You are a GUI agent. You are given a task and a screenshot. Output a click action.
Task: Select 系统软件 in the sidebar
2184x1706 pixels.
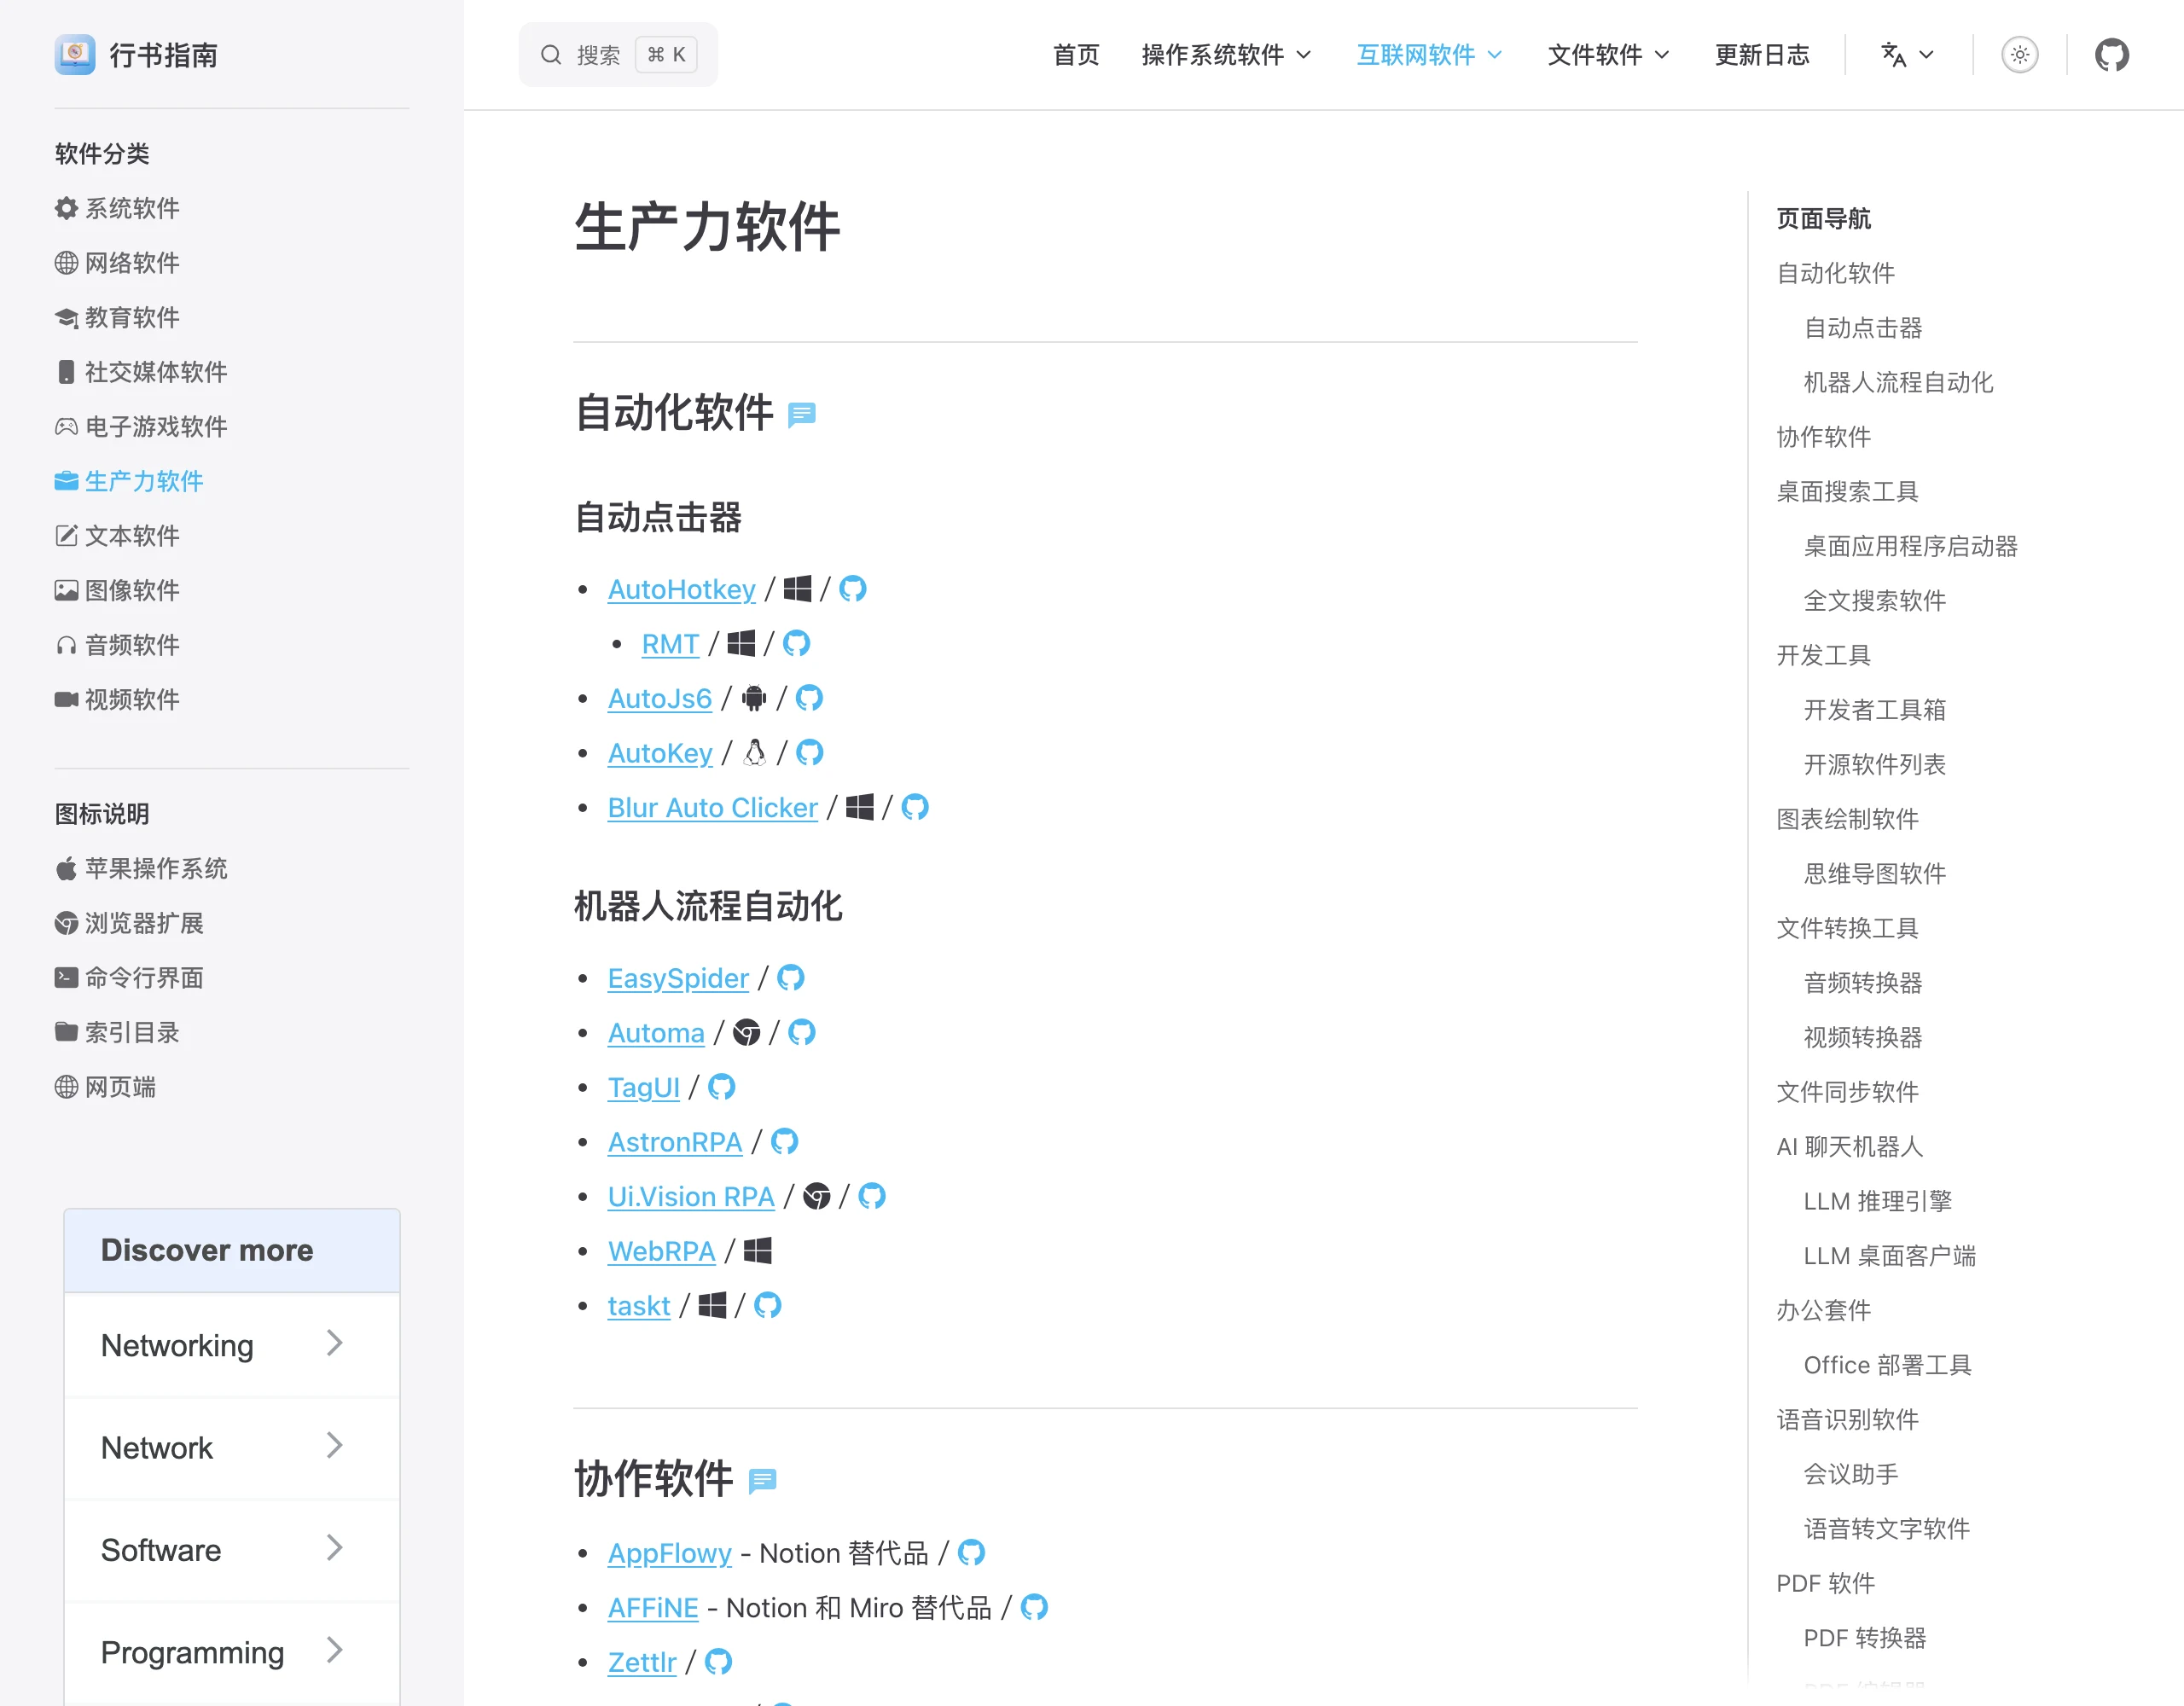tap(117, 208)
